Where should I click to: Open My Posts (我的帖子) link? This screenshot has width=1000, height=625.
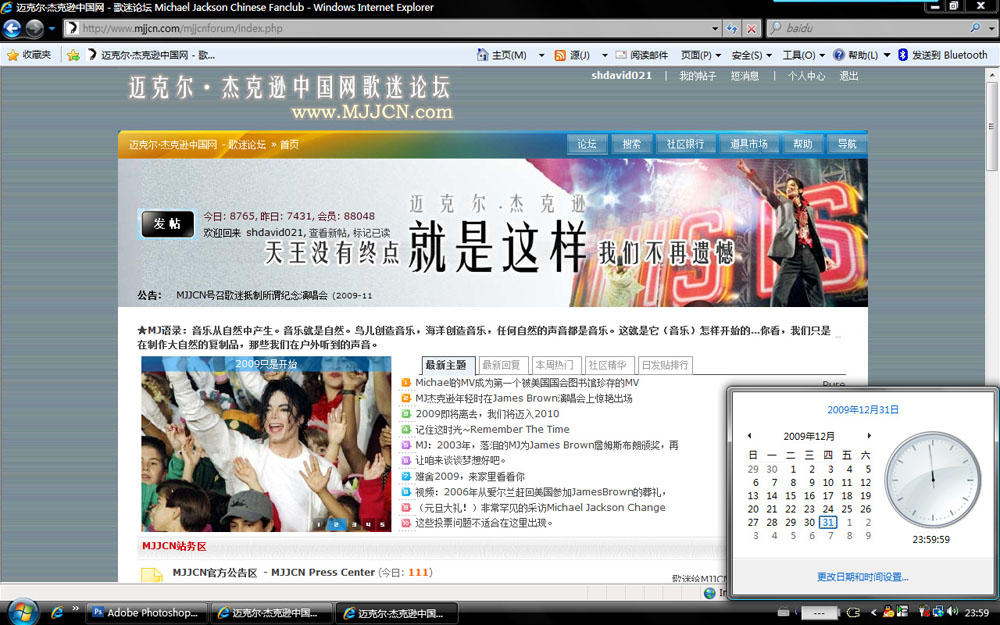coord(697,76)
